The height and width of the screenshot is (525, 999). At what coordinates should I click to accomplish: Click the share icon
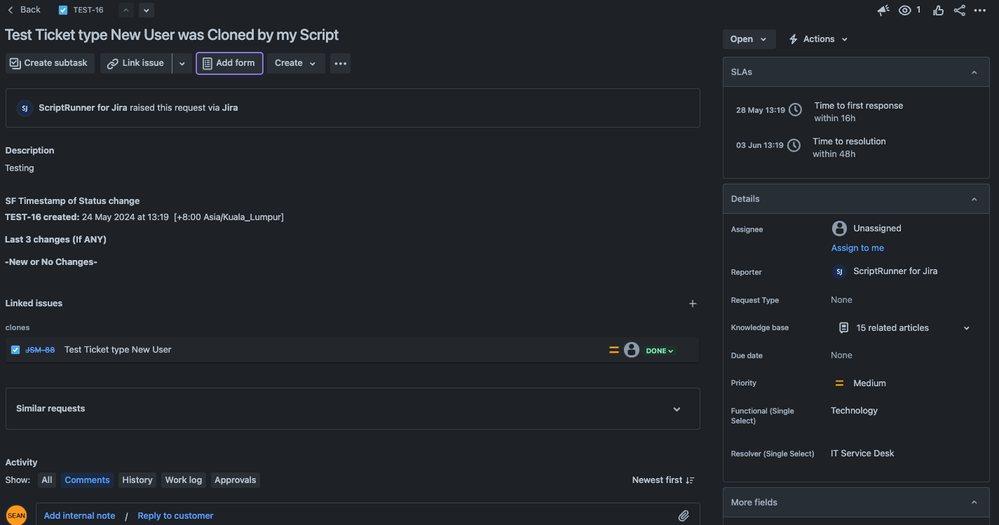click(959, 10)
